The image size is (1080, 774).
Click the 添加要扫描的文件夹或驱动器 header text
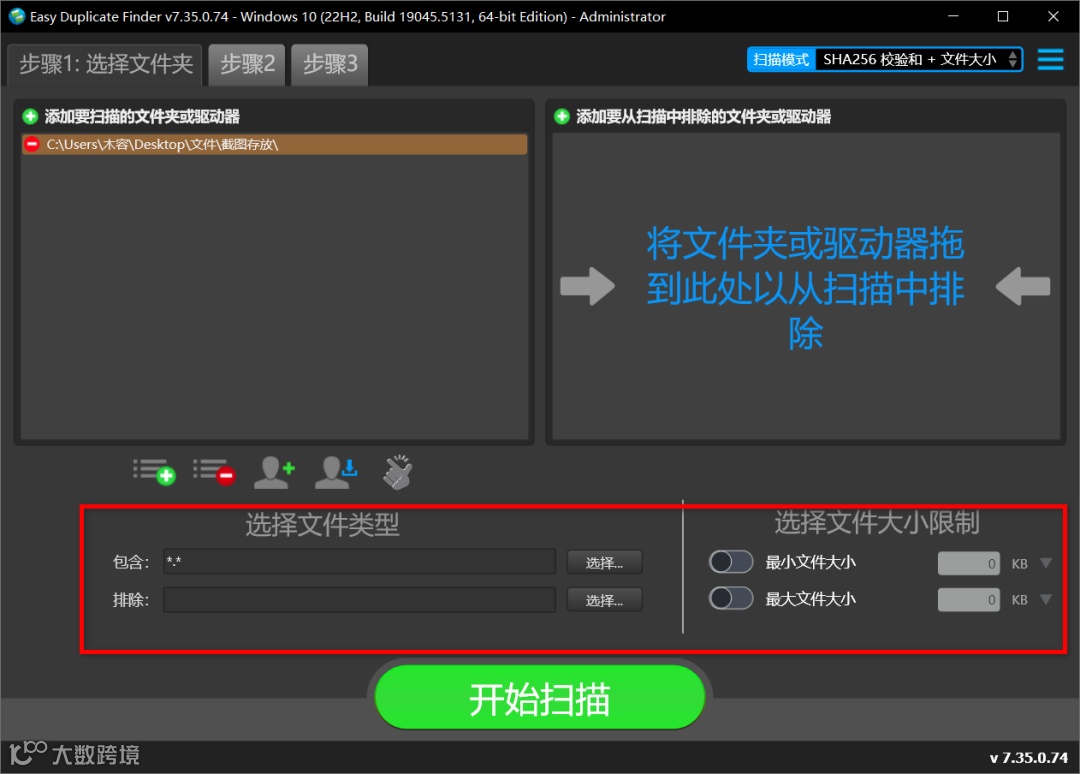pyautogui.click(x=142, y=116)
